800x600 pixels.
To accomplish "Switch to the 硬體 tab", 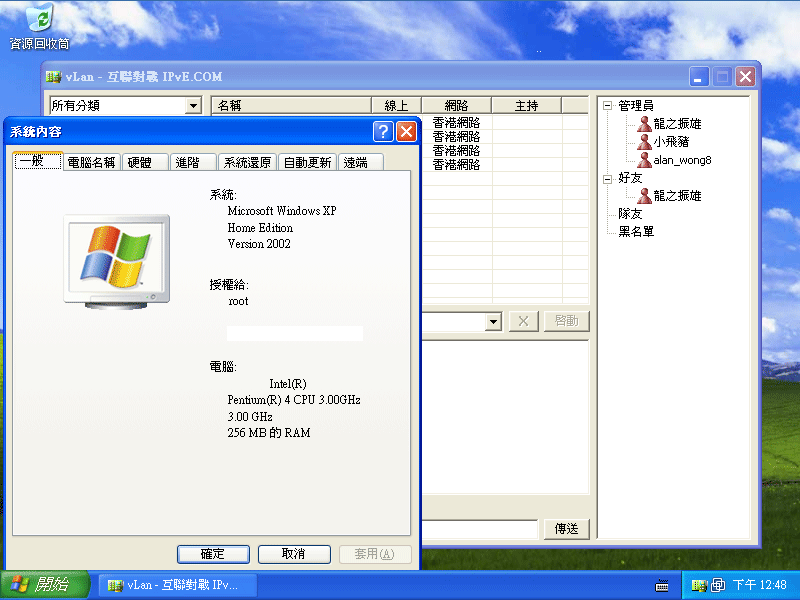I will pyautogui.click(x=145, y=162).
